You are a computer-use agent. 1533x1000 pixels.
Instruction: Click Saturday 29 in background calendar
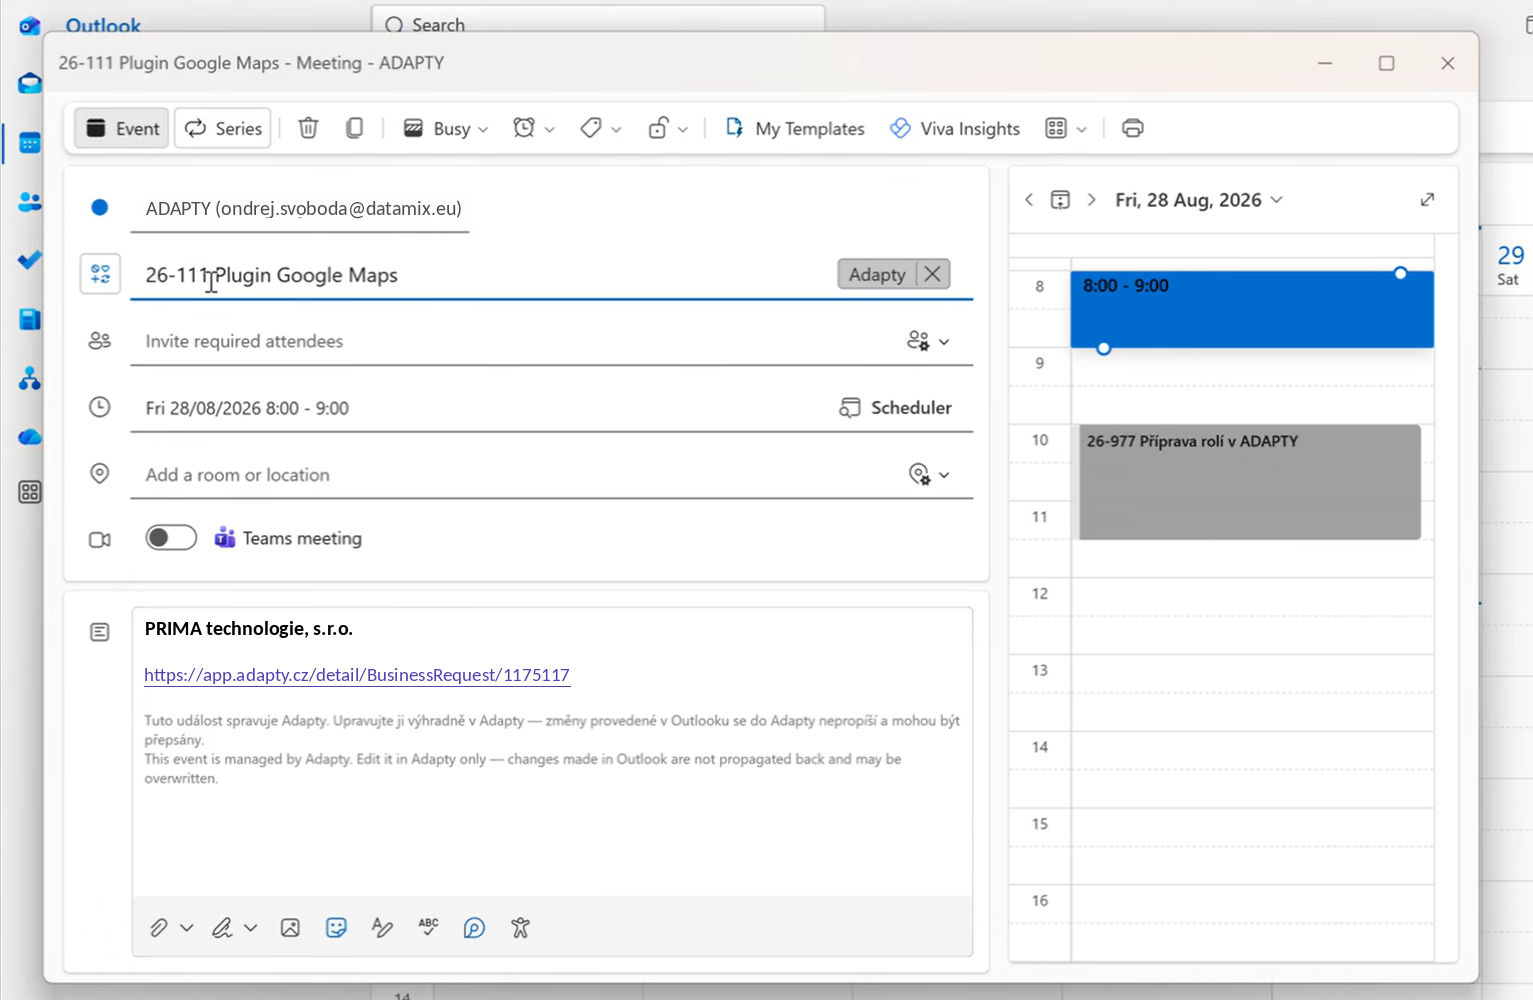click(1510, 264)
